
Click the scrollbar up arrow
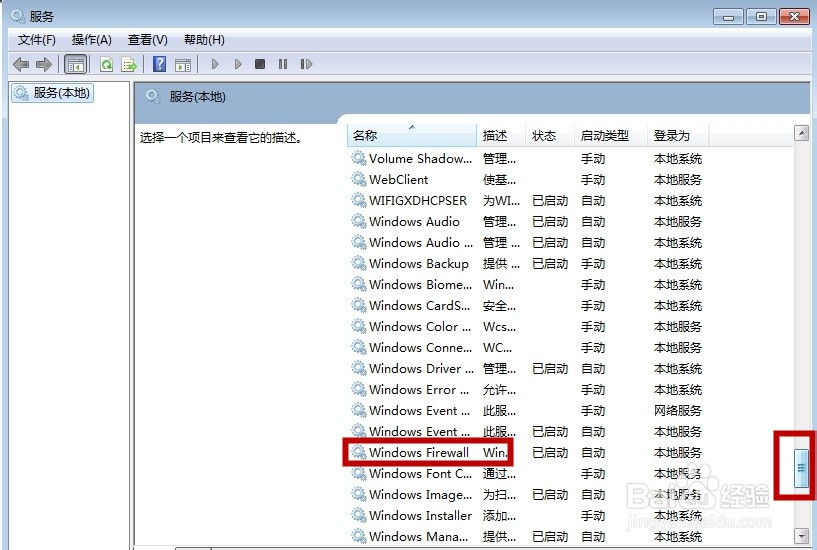pos(801,133)
